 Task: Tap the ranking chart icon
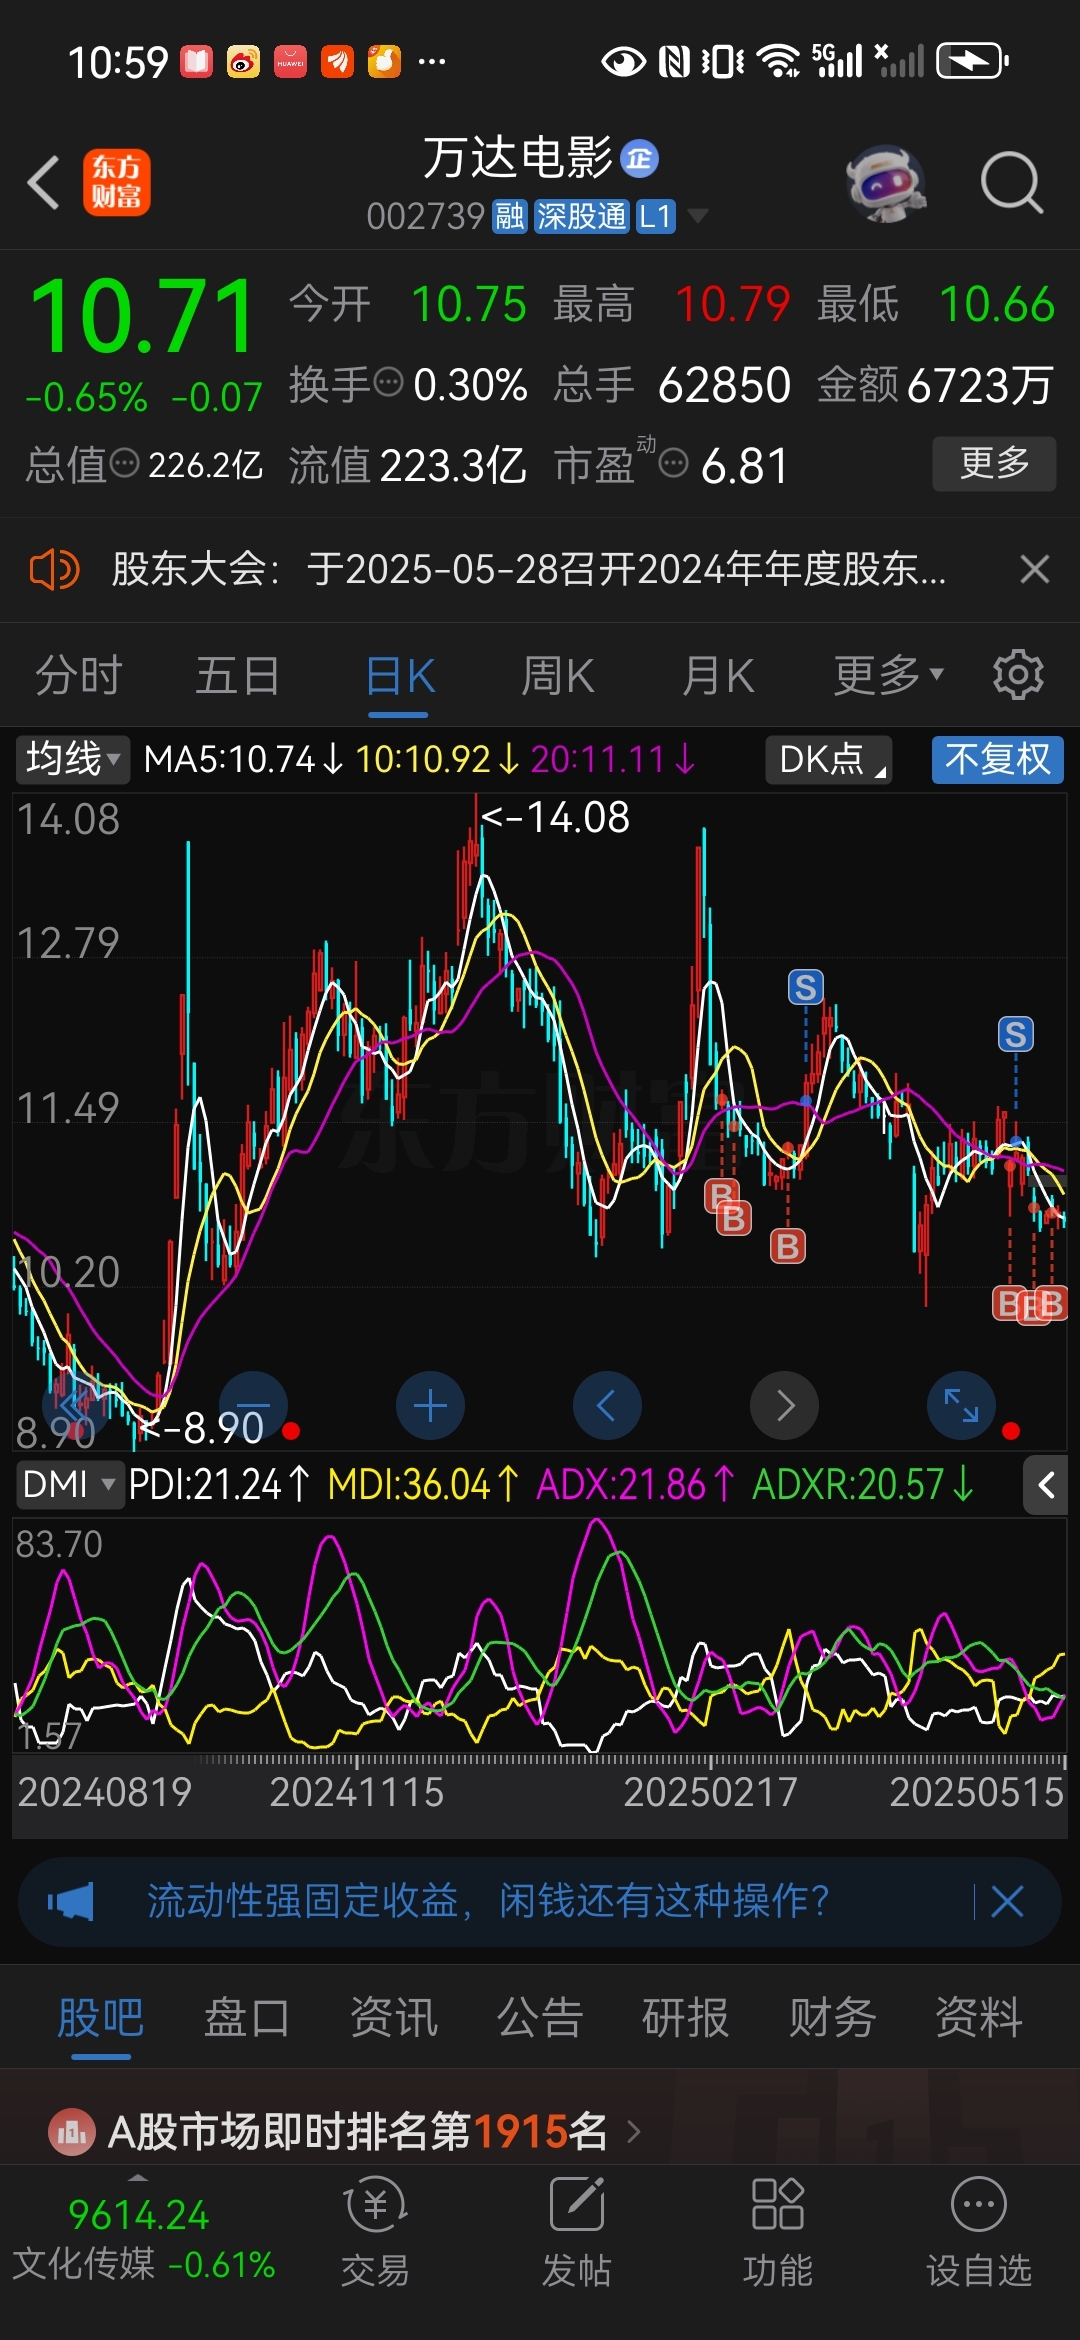click(71, 2132)
